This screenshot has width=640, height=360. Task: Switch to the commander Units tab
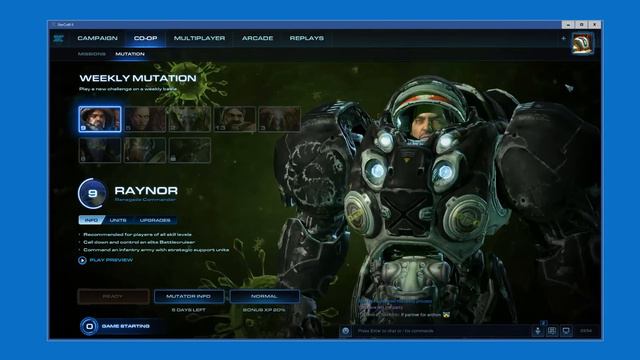118,220
